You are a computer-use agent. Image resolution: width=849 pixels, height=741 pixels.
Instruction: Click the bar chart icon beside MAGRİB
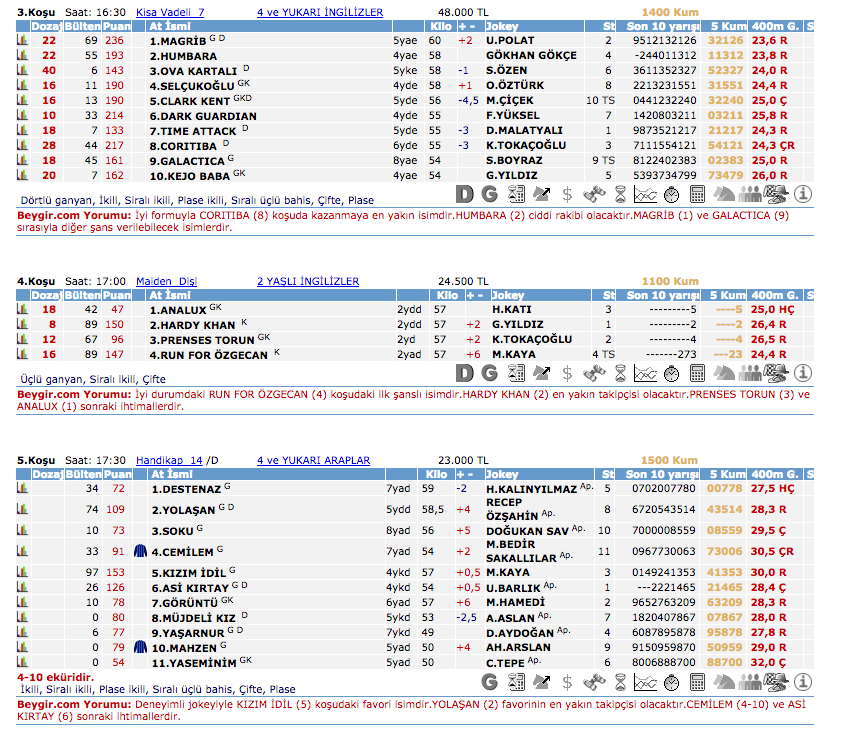23,41
